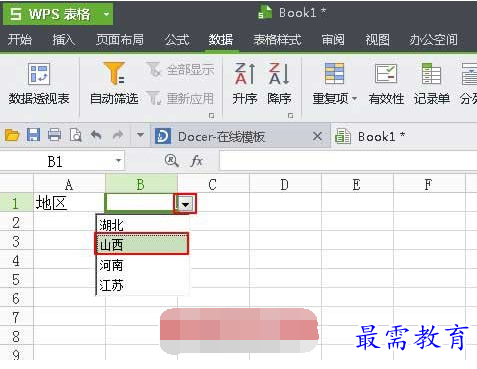Click cell A1 containing 地区

pyautogui.click(x=69, y=203)
